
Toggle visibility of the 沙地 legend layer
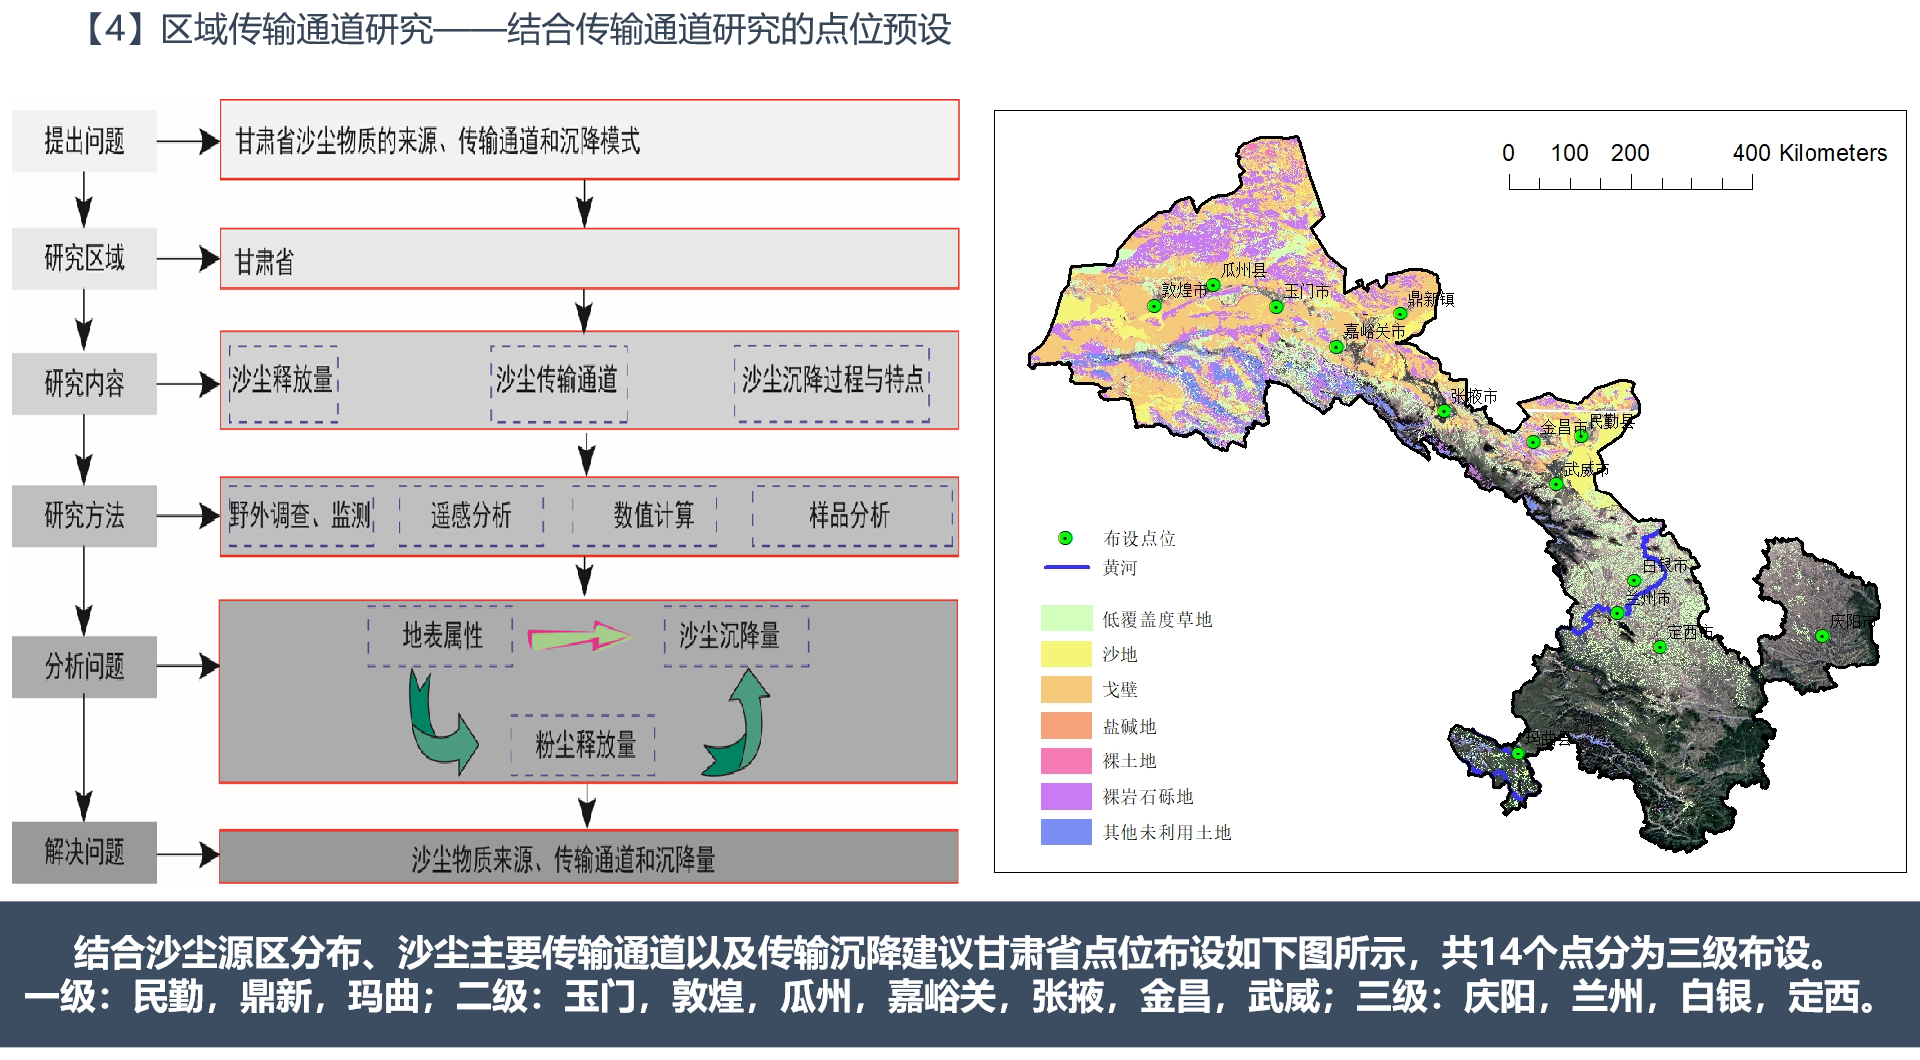click(x=1065, y=654)
